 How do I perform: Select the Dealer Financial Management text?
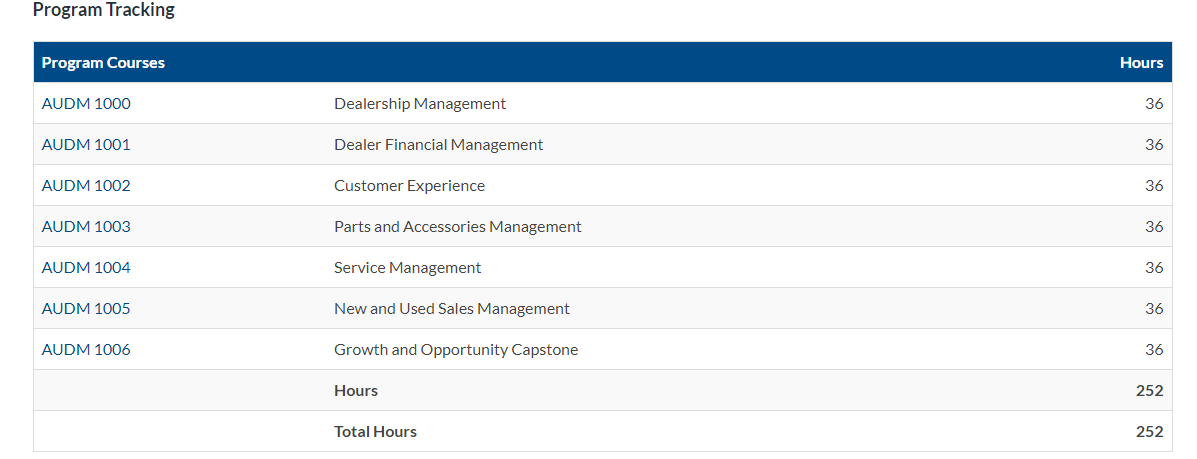[438, 145]
